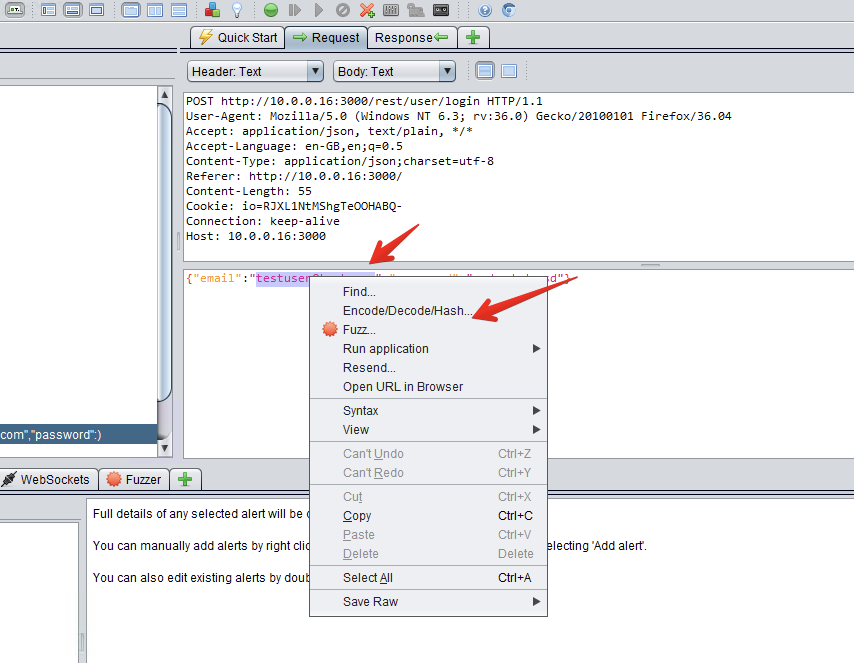Toggle combined header and body view icon
This screenshot has height=663, width=854.
[509, 71]
